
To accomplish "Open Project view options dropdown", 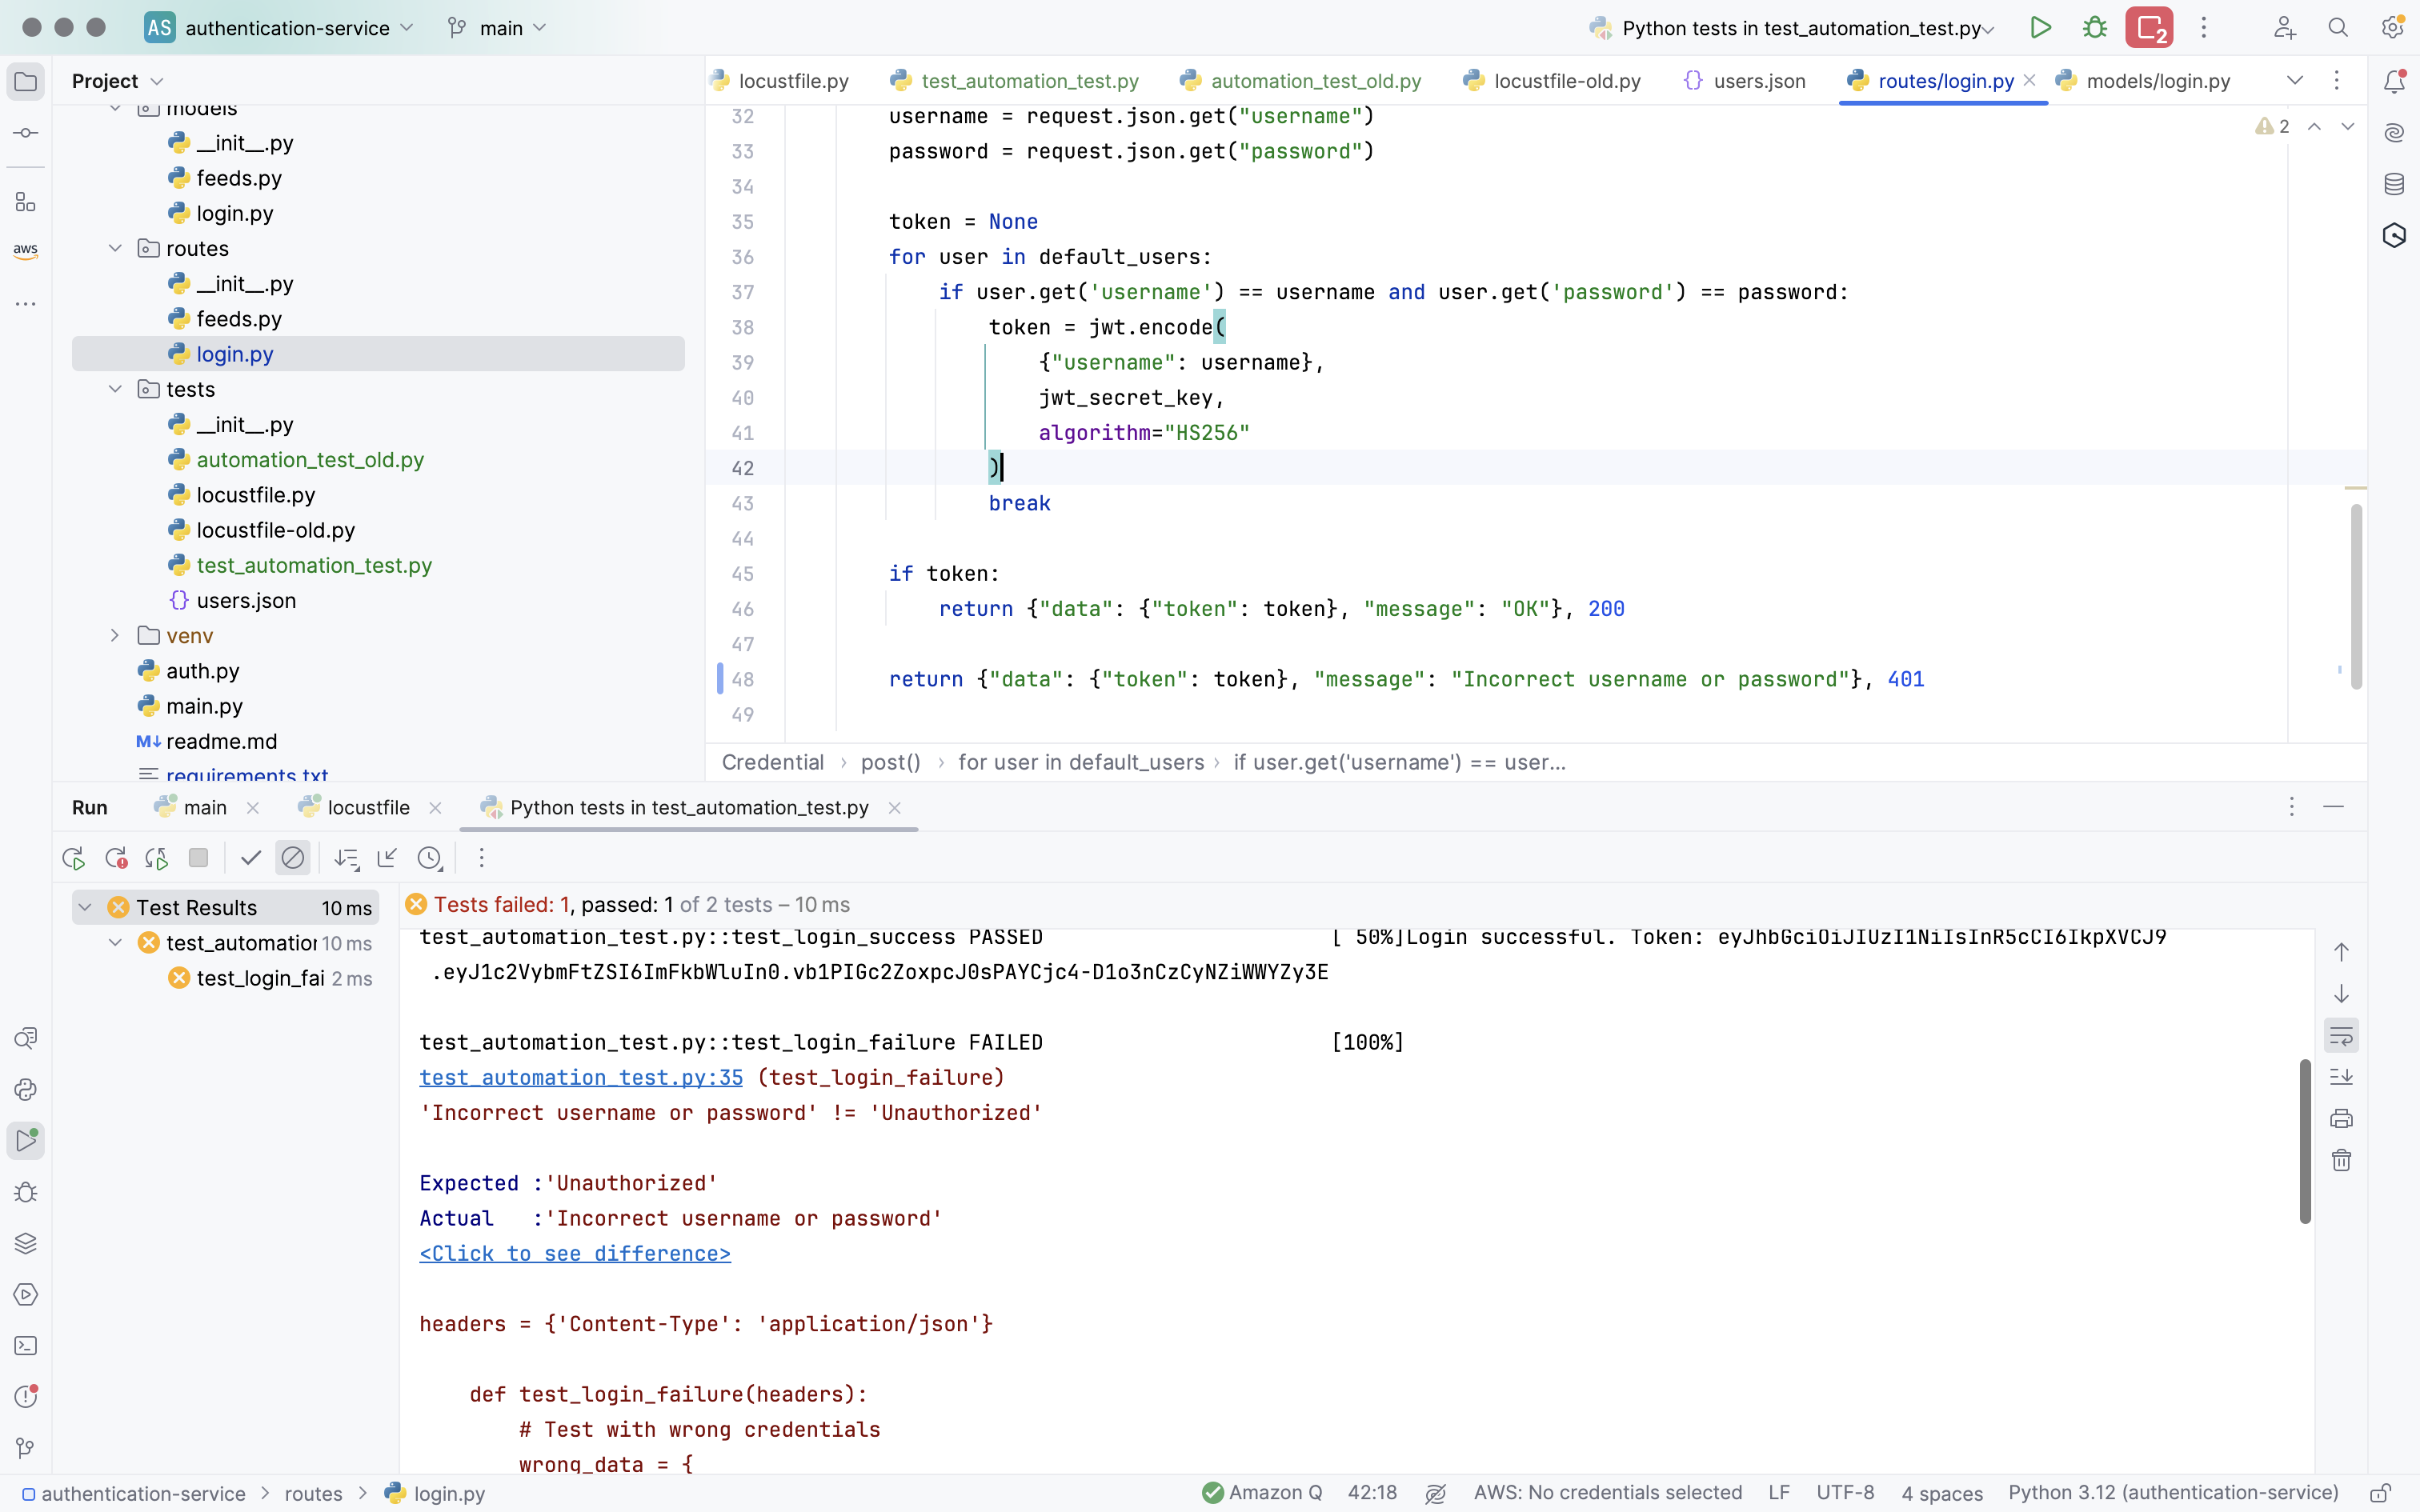I will 157,82.
